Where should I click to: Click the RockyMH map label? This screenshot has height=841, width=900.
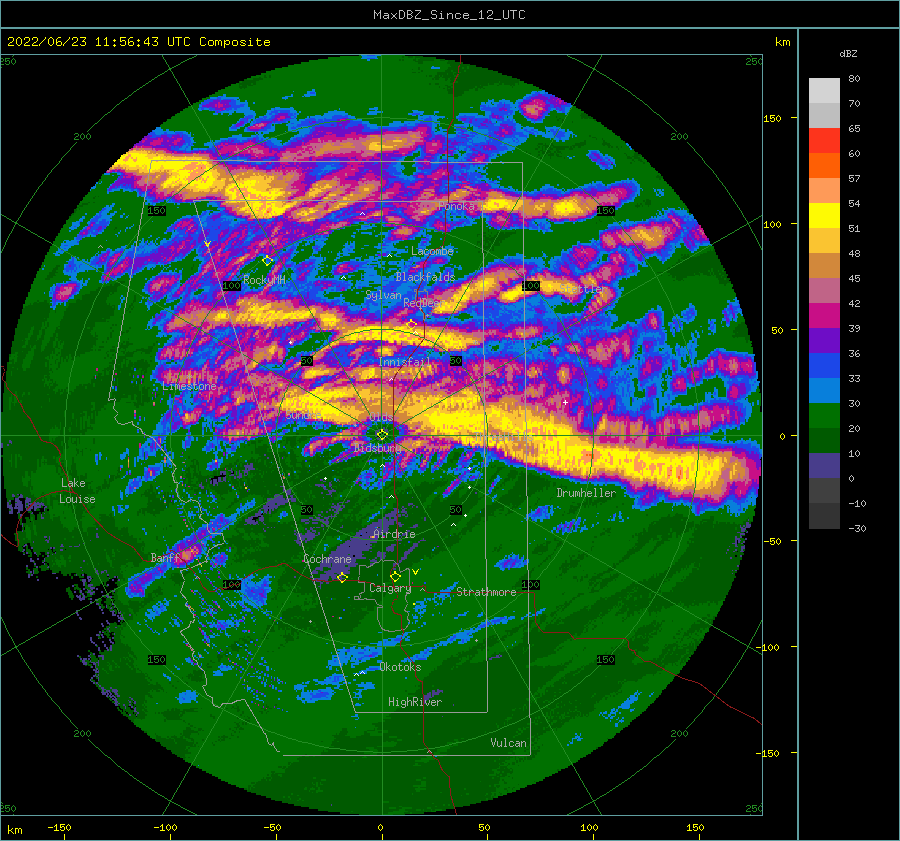[264, 280]
